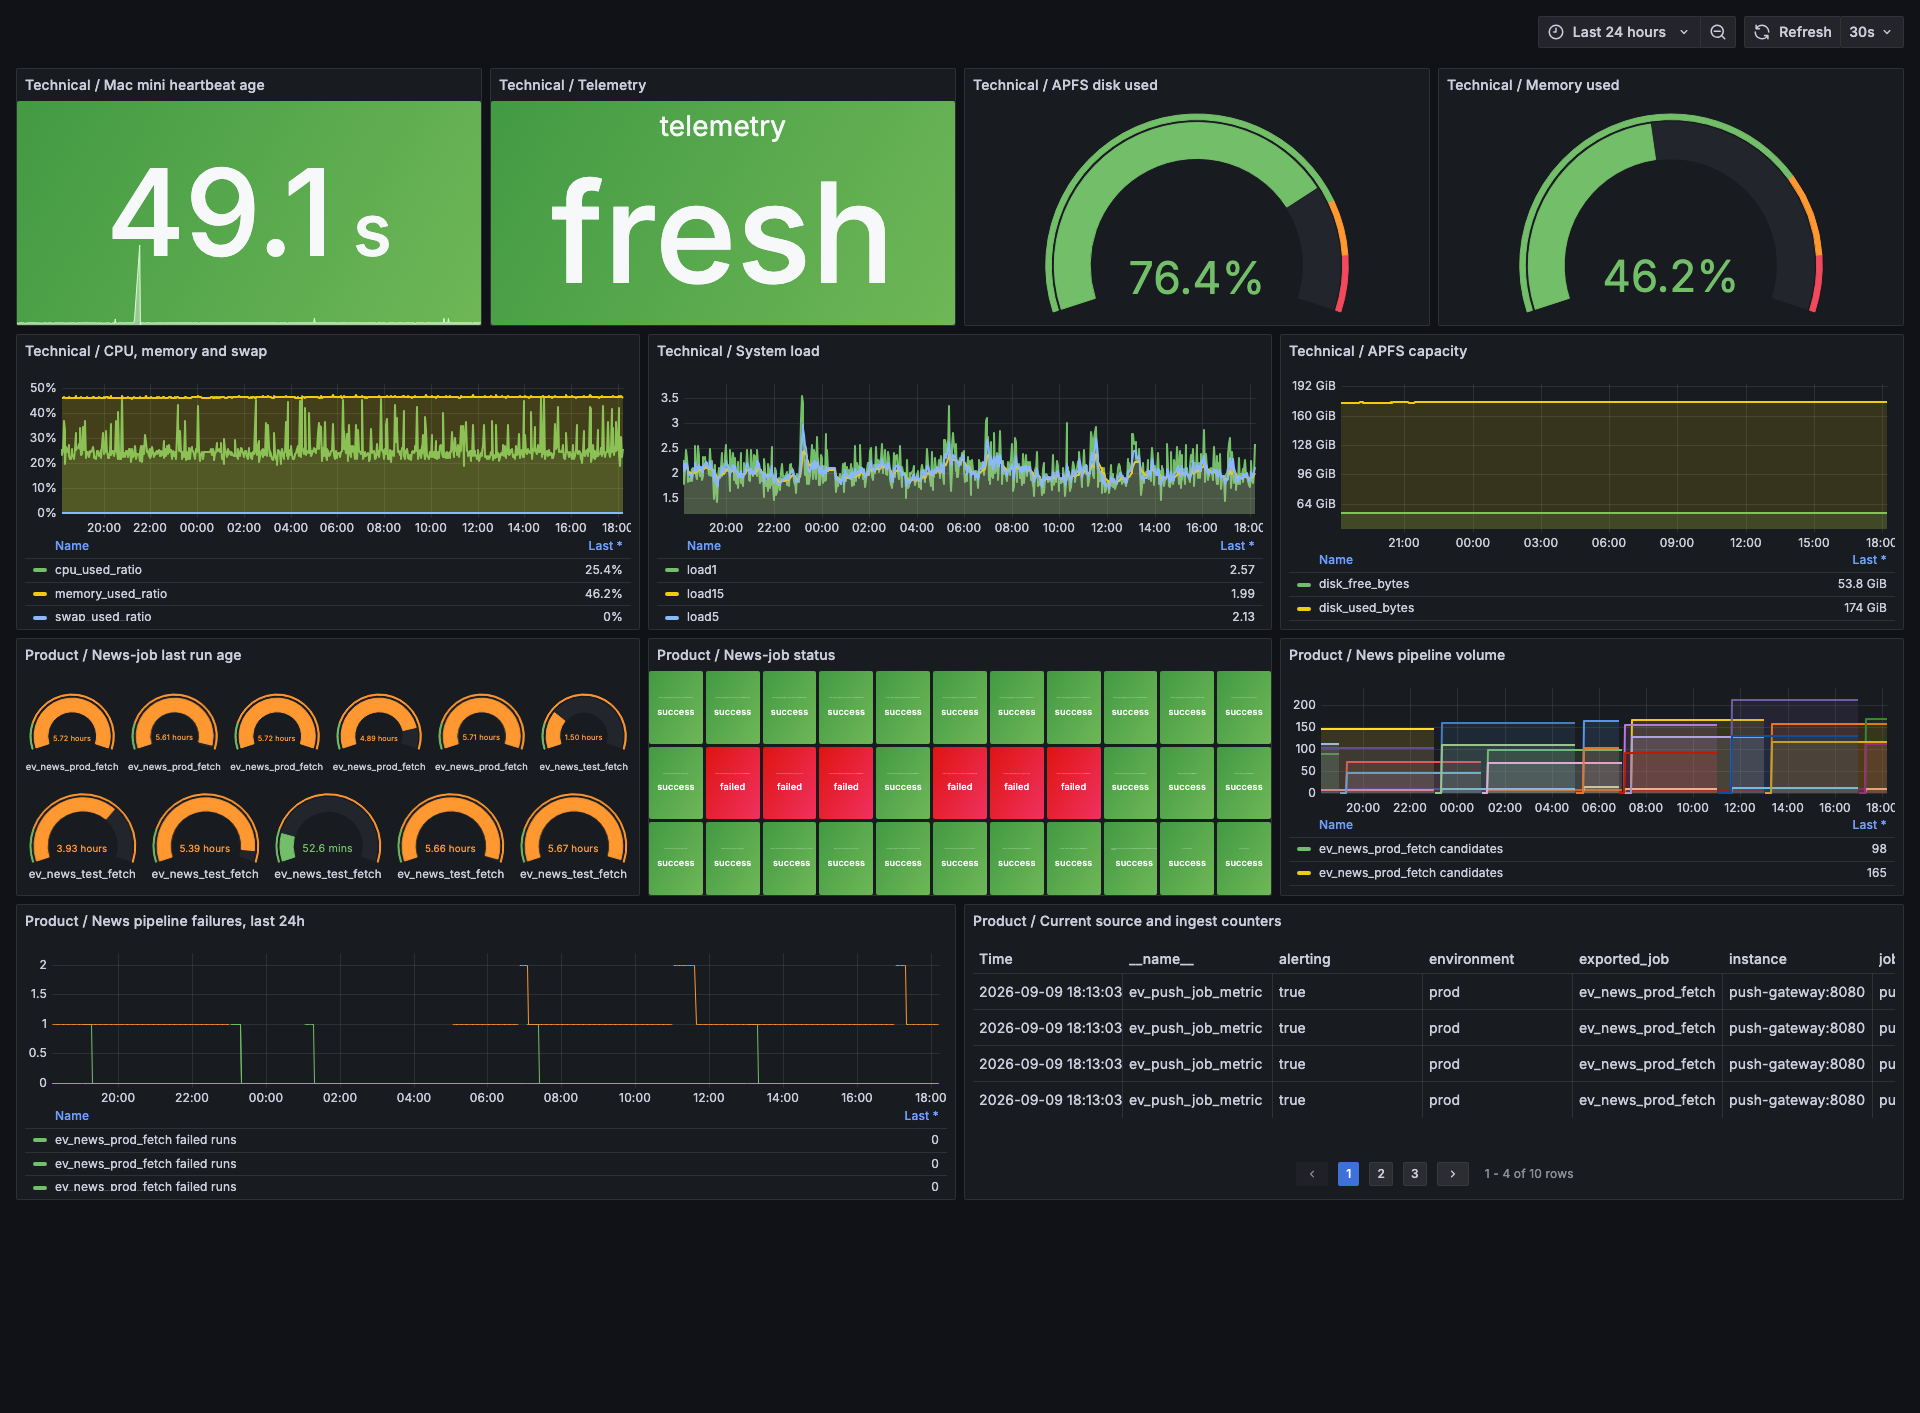1920x1413 pixels.
Task: Select page 1 of the table
Action: [1348, 1174]
